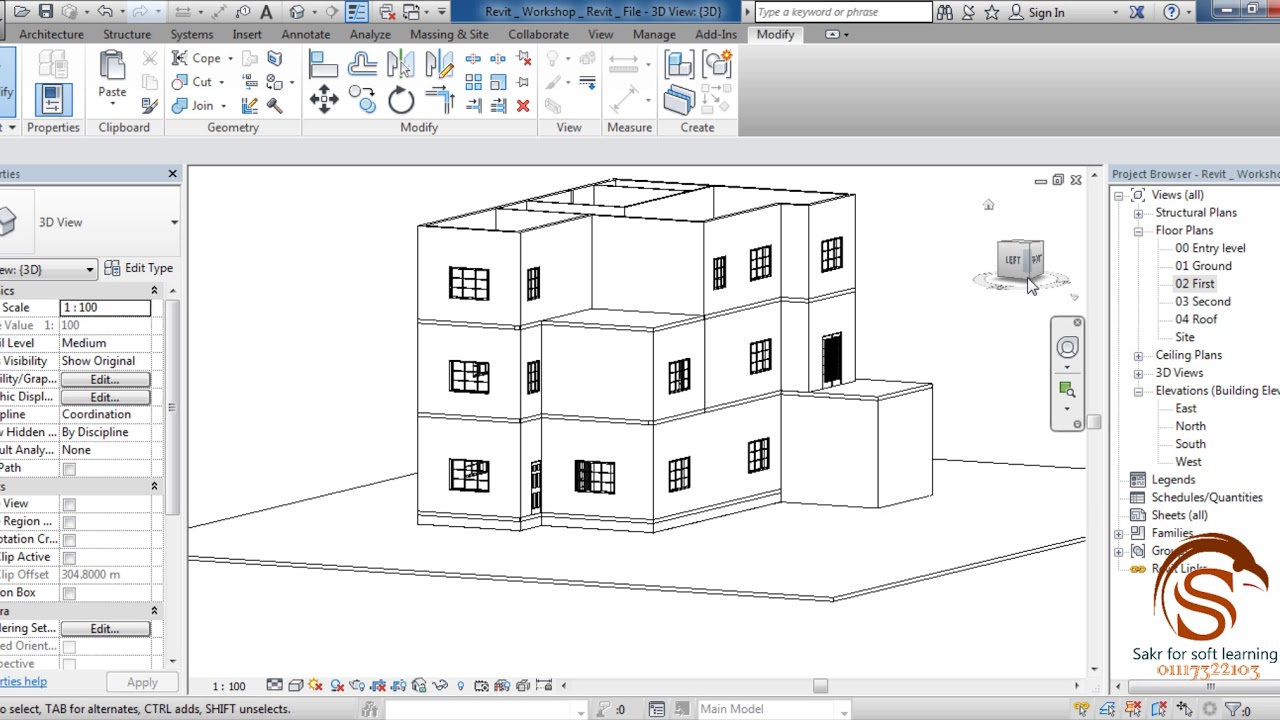
Task: Toggle the Crop Region Visible checkbox
Action: (x=69, y=522)
